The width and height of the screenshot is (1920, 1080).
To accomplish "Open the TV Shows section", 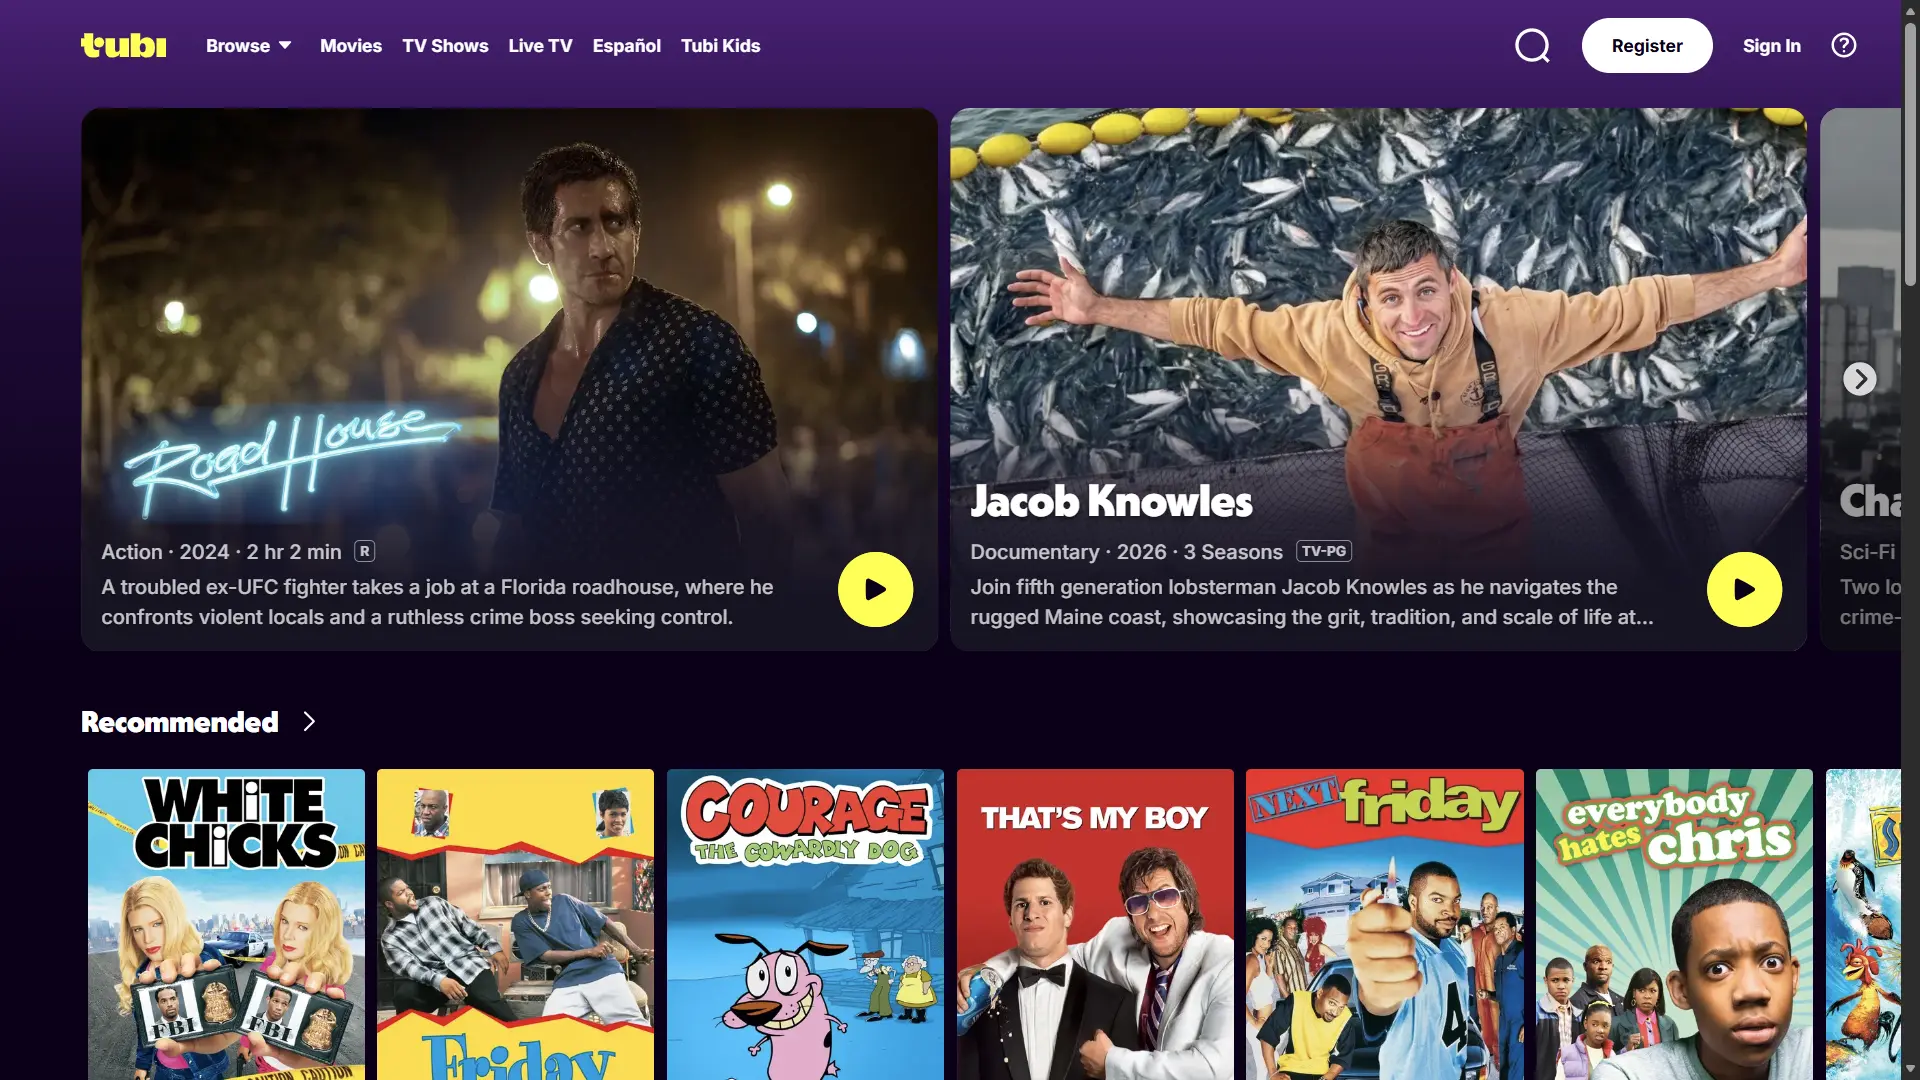I will point(445,46).
